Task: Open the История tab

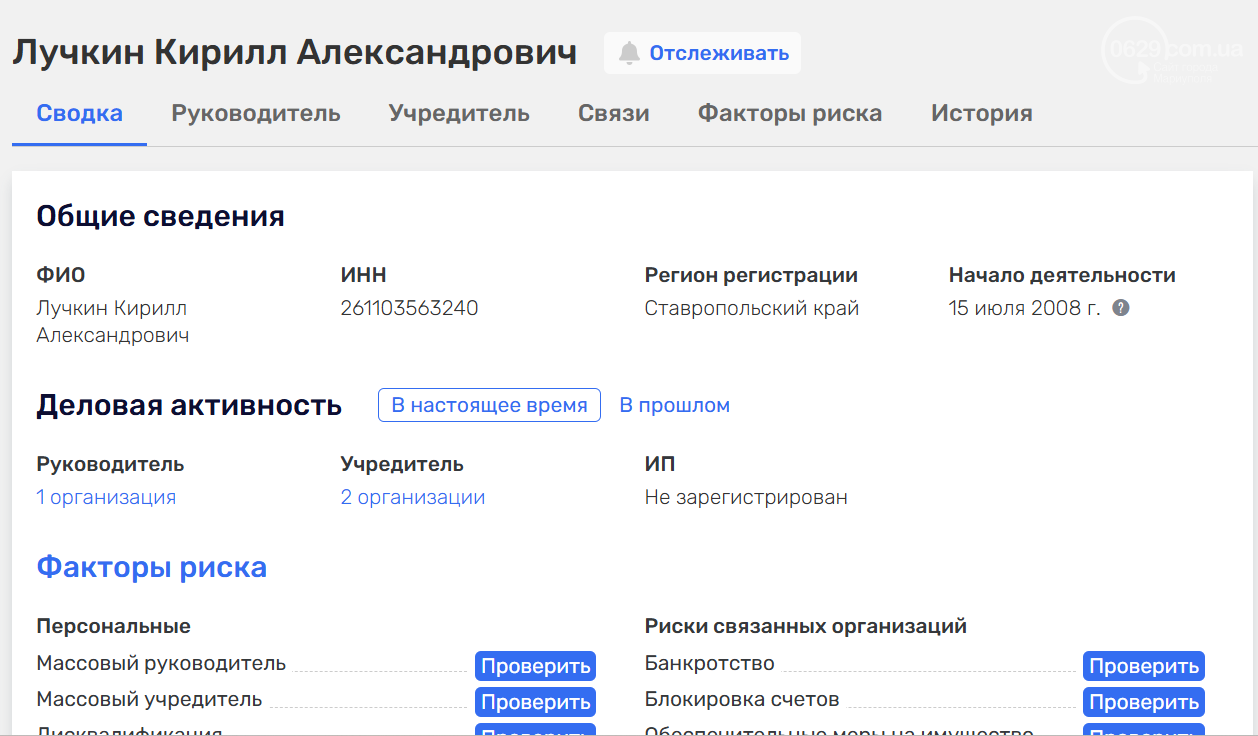Action: coord(981,113)
